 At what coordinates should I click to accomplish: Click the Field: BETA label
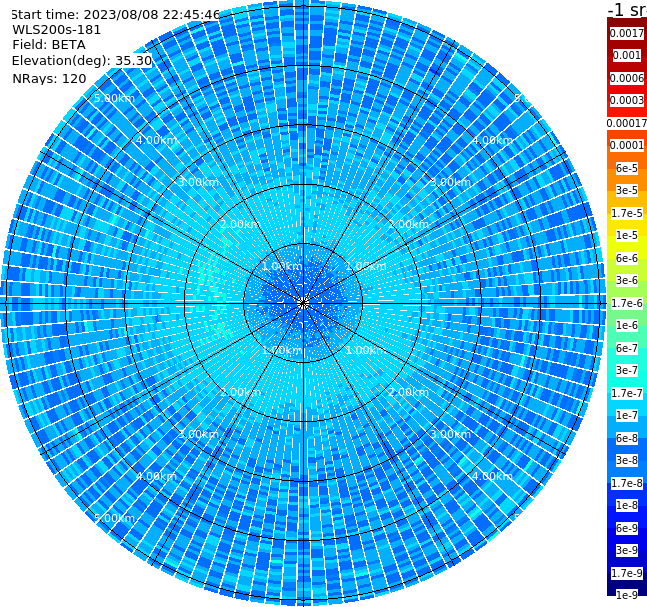pyautogui.click(x=49, y=45)
